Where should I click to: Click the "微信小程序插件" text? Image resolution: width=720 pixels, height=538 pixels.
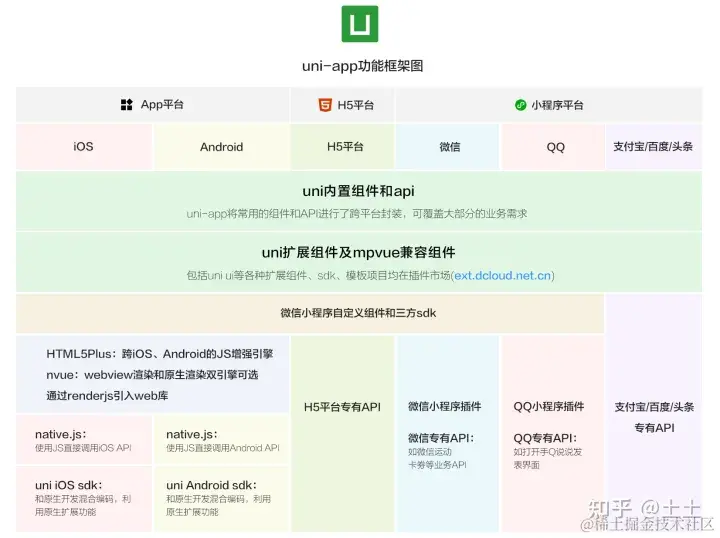pyautogui.click(x=444, y=407)
